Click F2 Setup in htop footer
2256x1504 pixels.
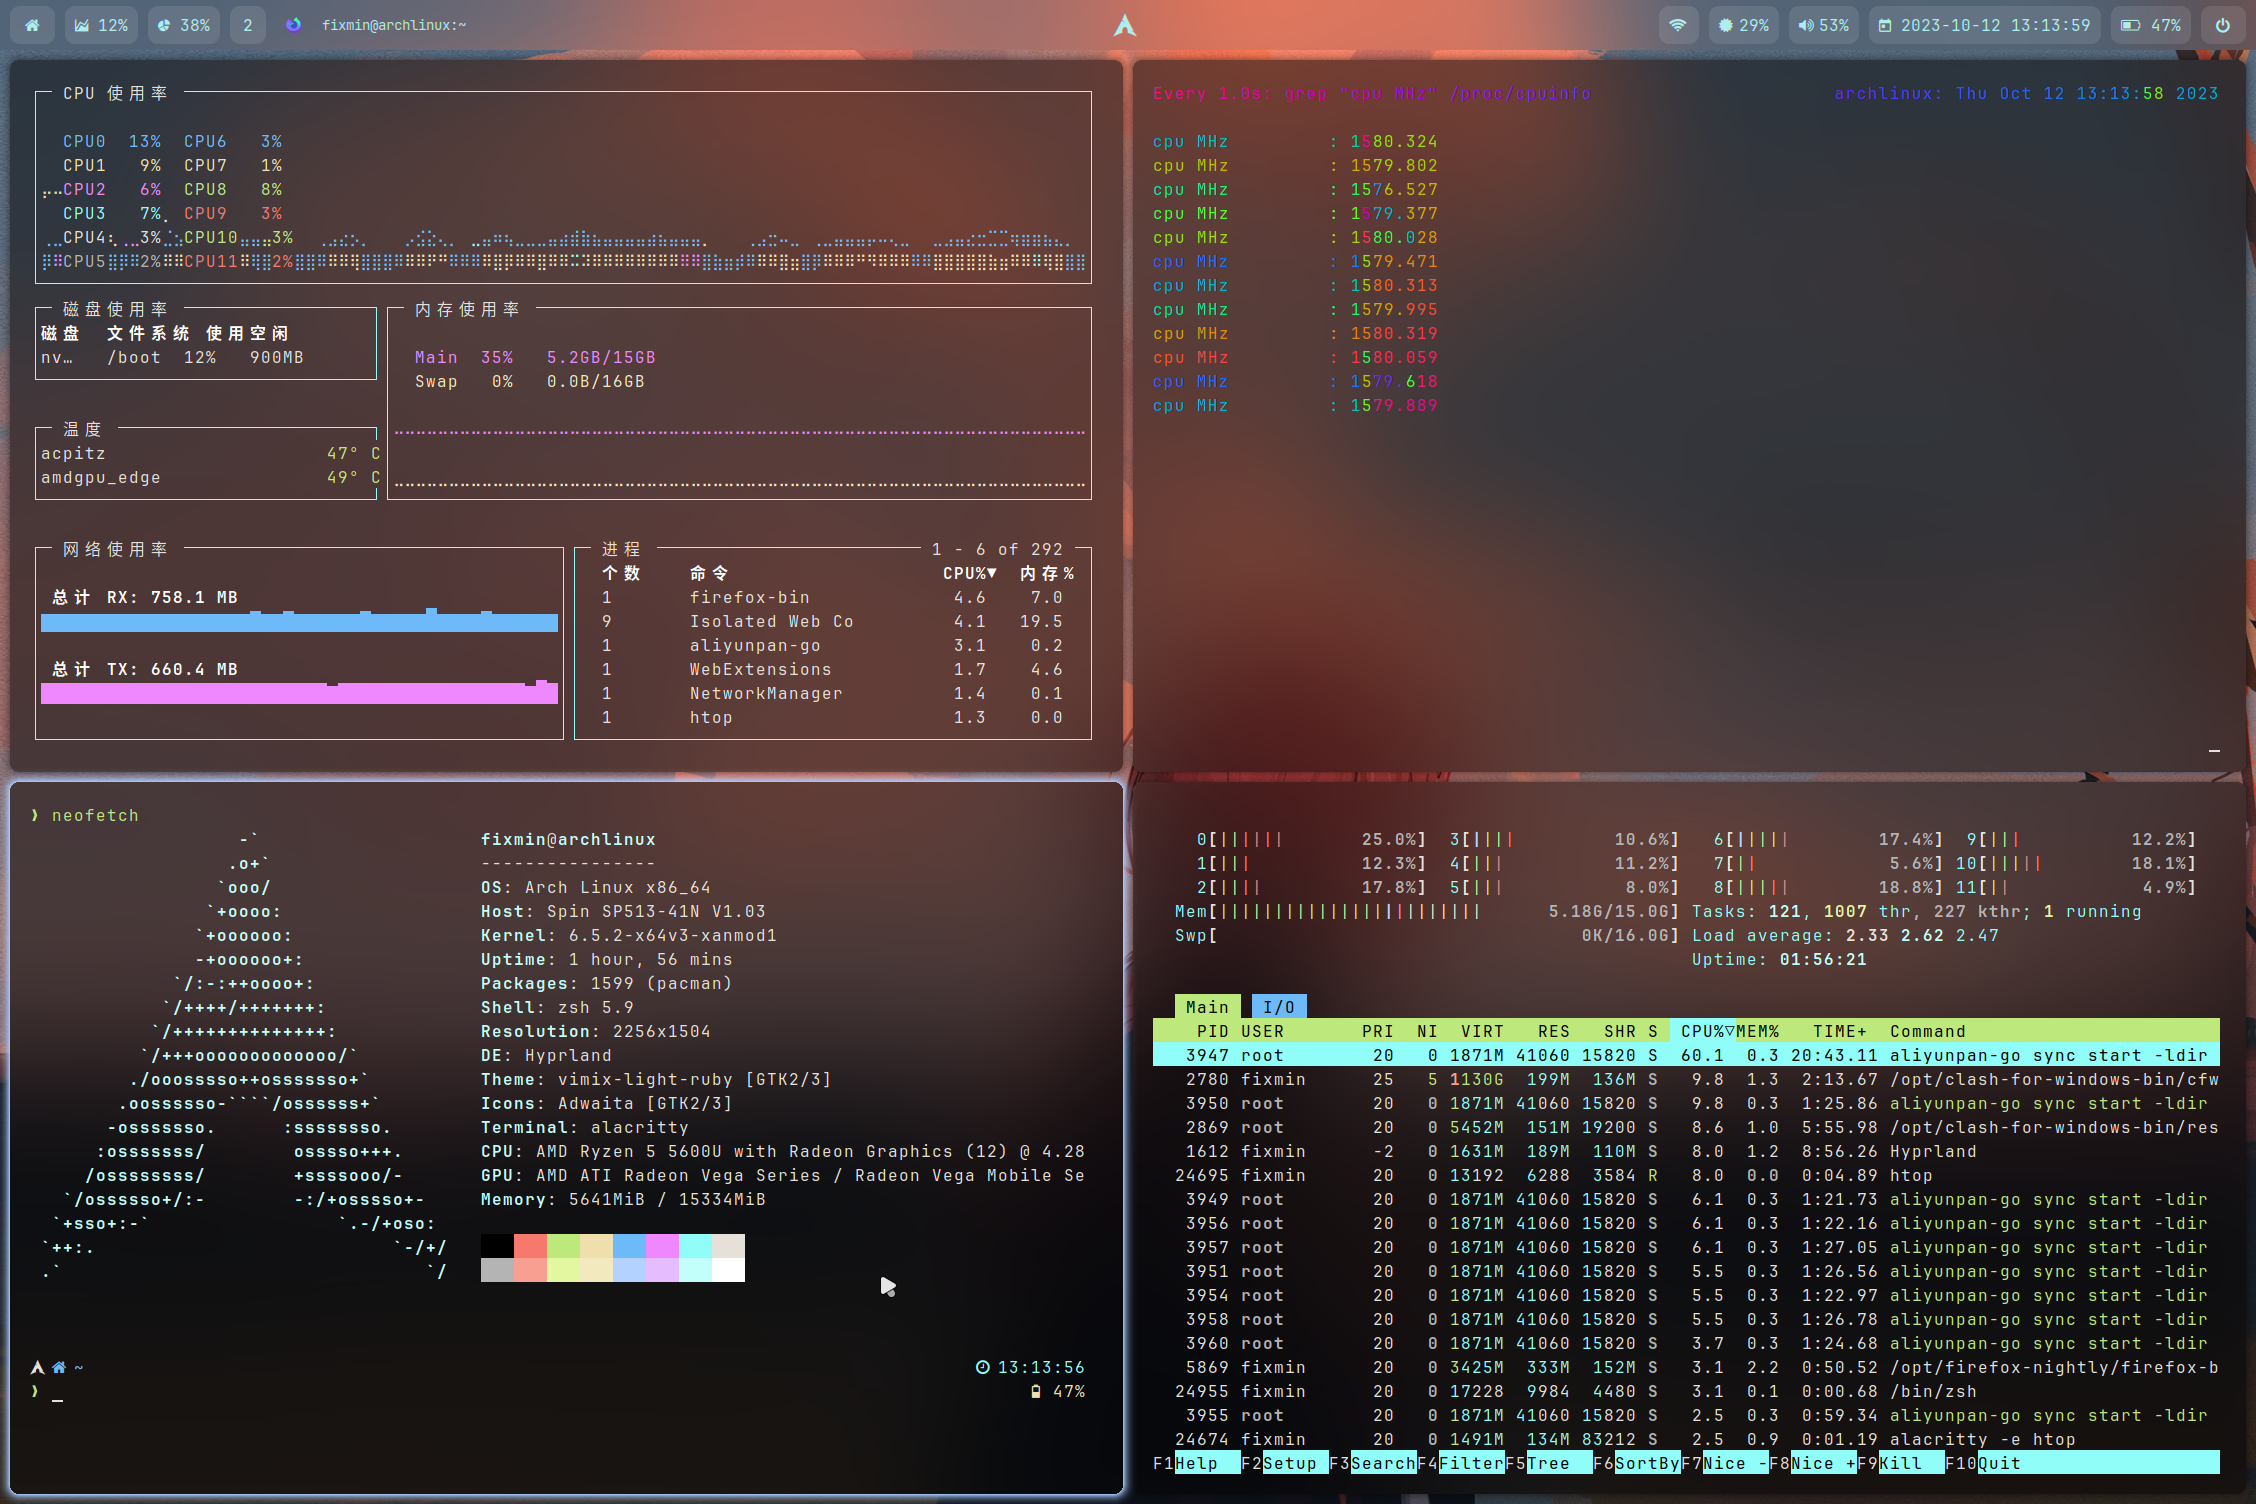(1289, 1463)
